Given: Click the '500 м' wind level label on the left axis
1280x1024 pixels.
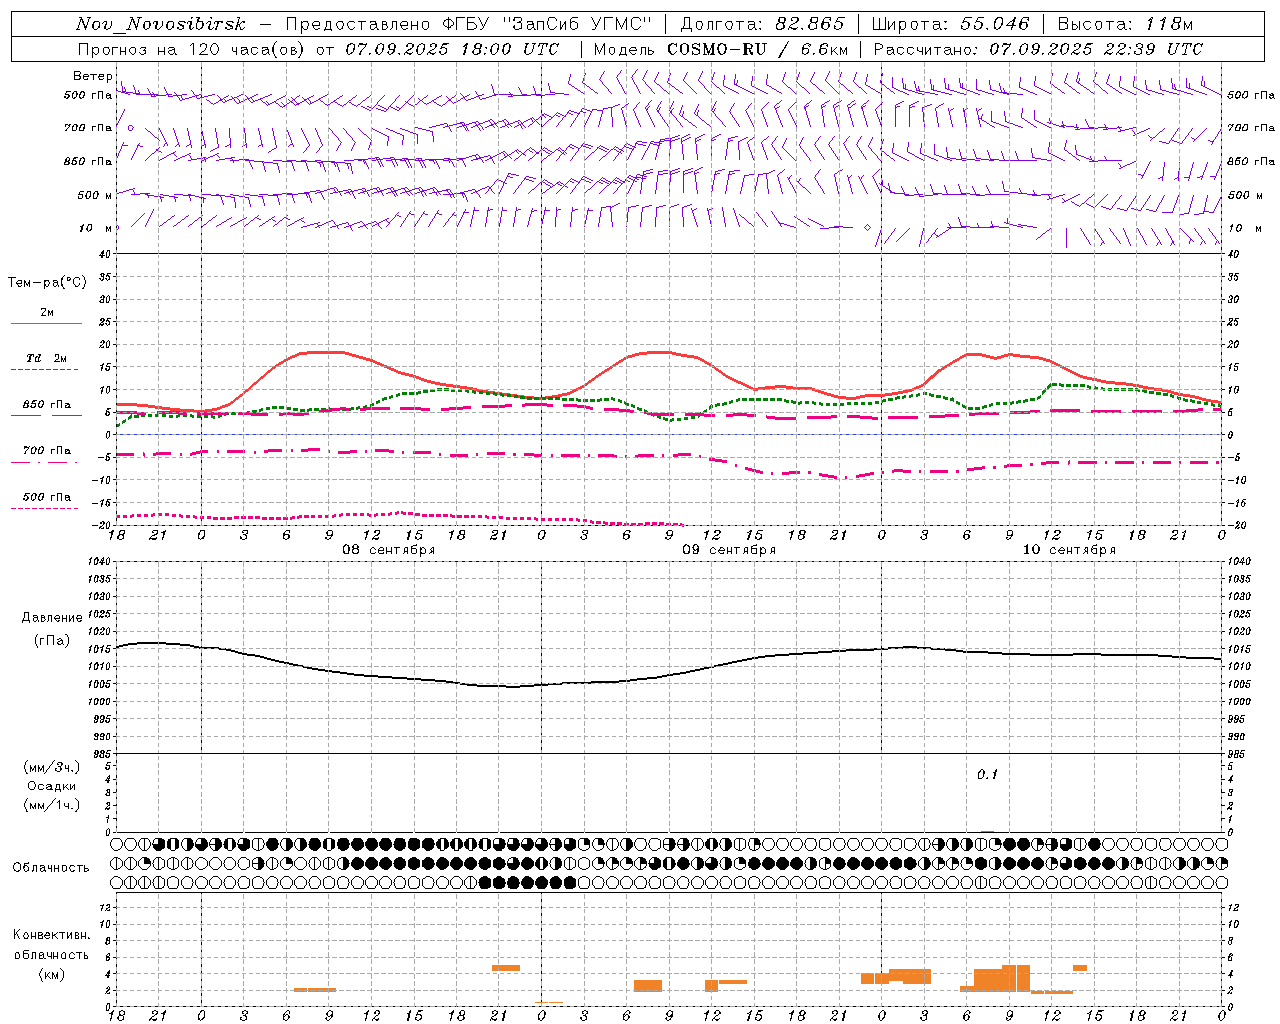Looking at the screenshot, I should (95, 195).
